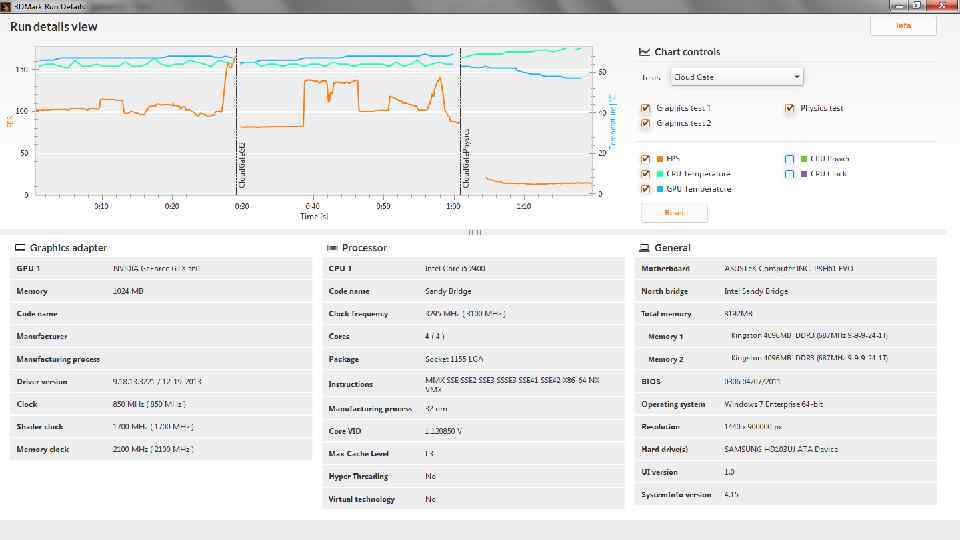The height and width of the screenshot is (540, 960).
Task: Click the Memory 1 Kingston DDR3 value
Action: coord(809,336)
